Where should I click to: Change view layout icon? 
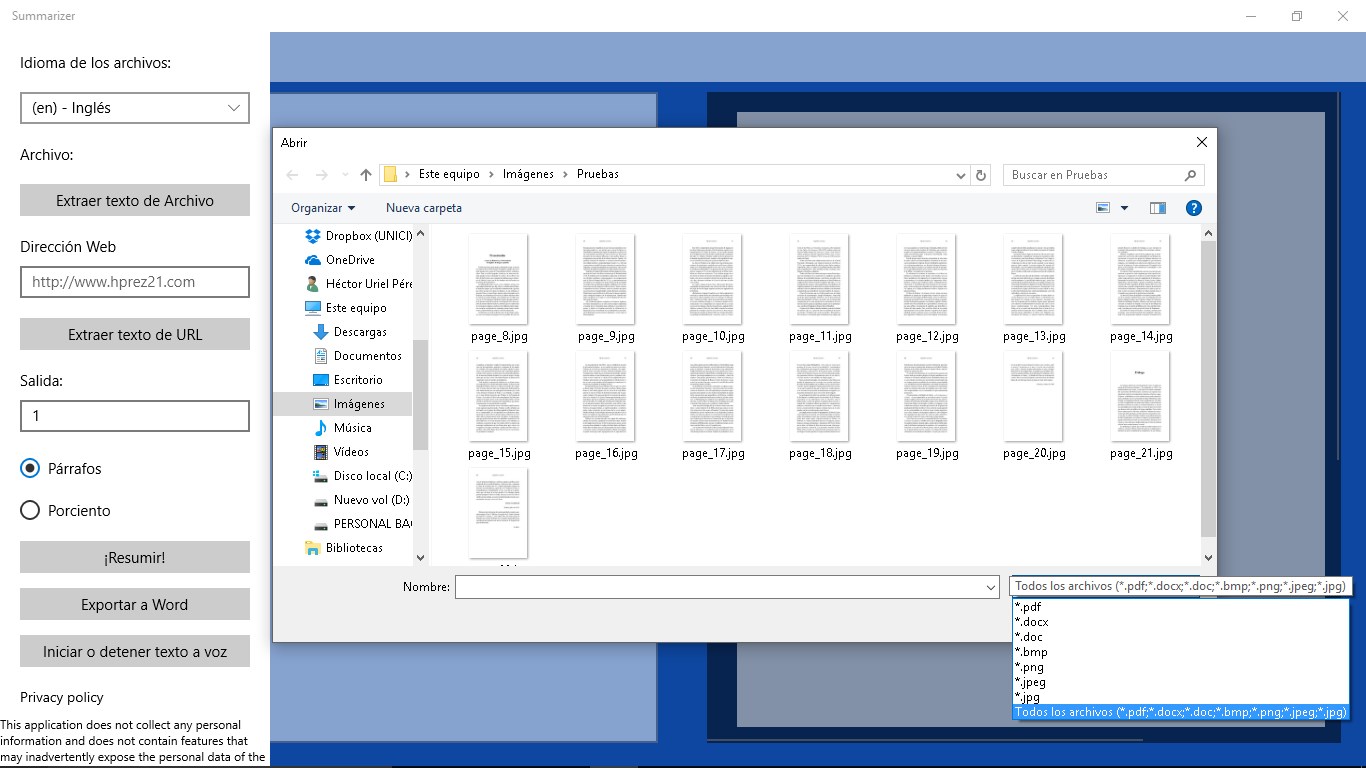click(1103, 208)
